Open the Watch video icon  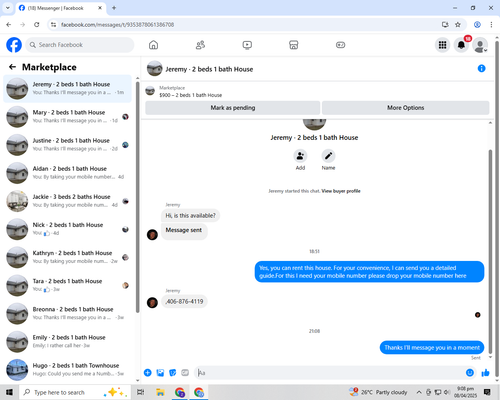247,45
